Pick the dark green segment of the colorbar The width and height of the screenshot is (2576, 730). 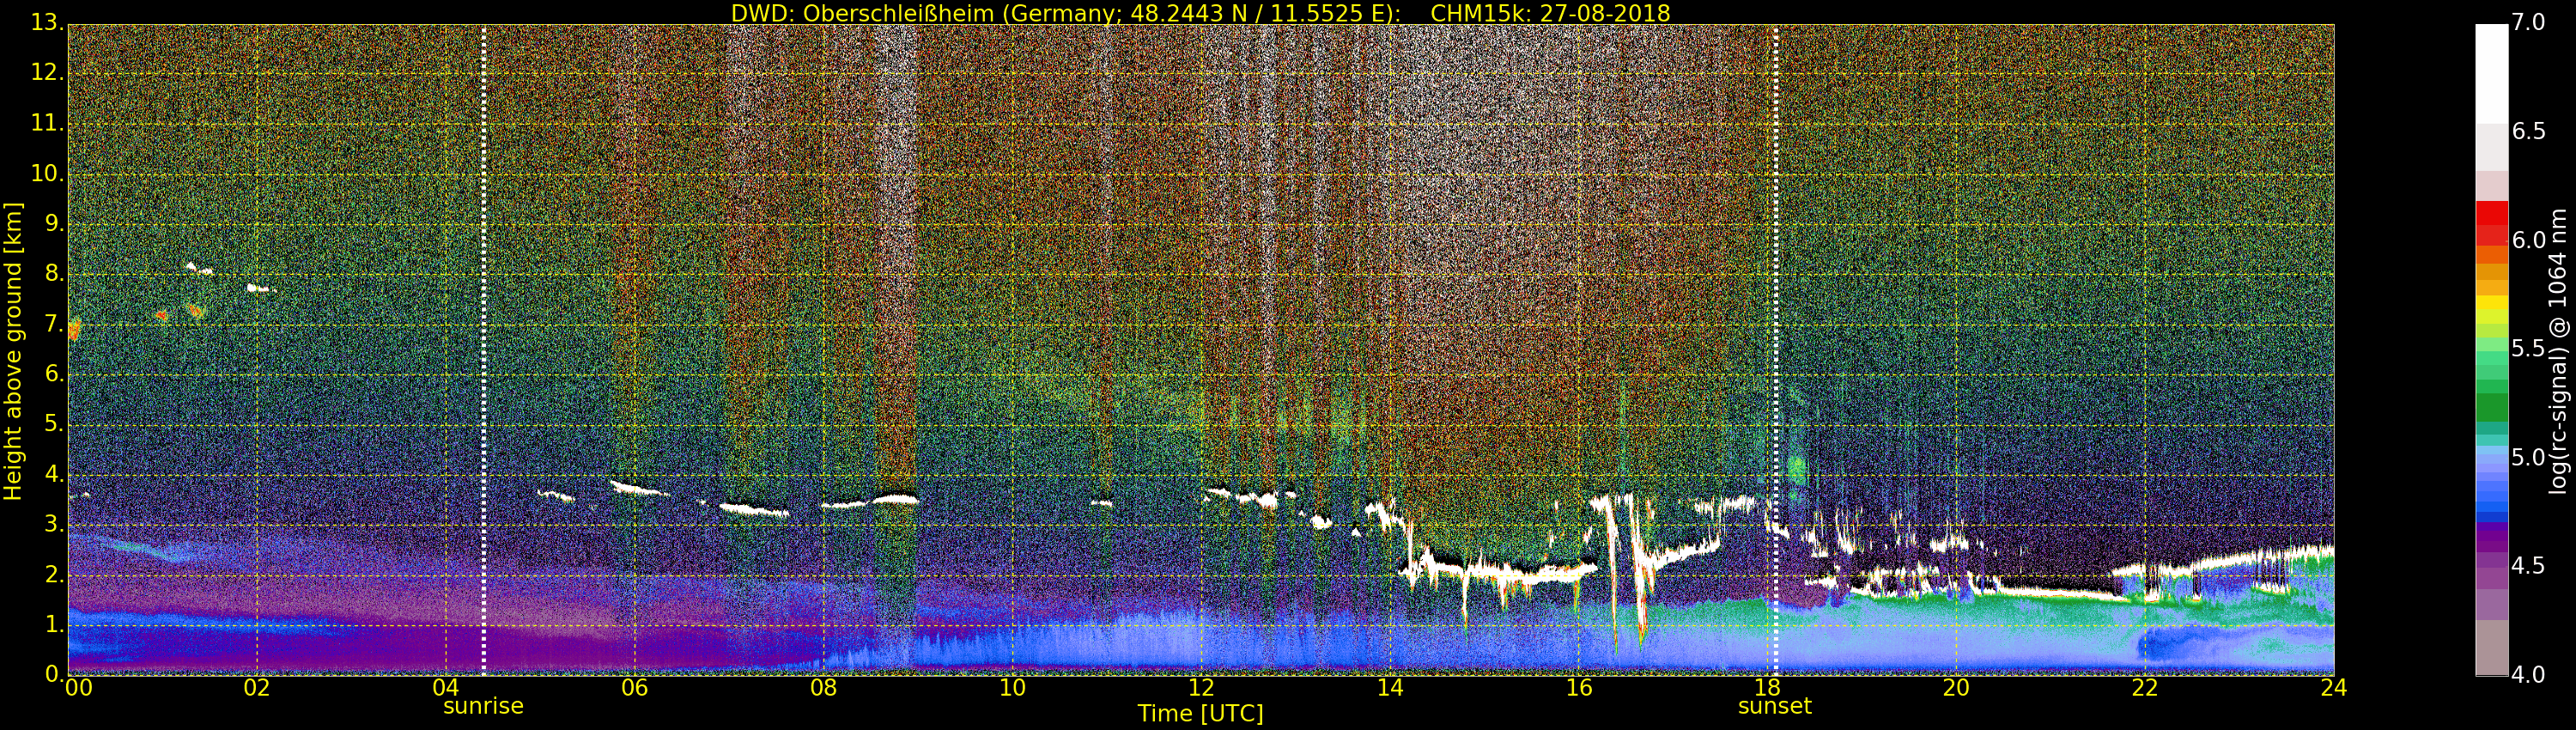2491,407
